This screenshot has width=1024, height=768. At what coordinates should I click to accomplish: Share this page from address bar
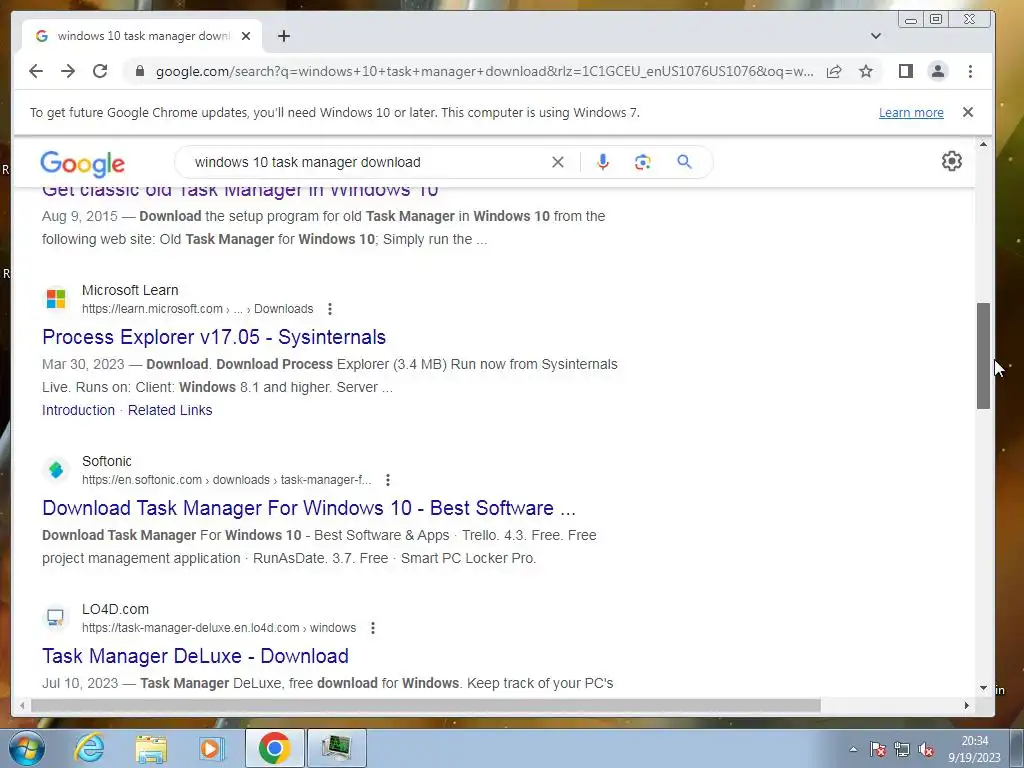tap(834, 71)
